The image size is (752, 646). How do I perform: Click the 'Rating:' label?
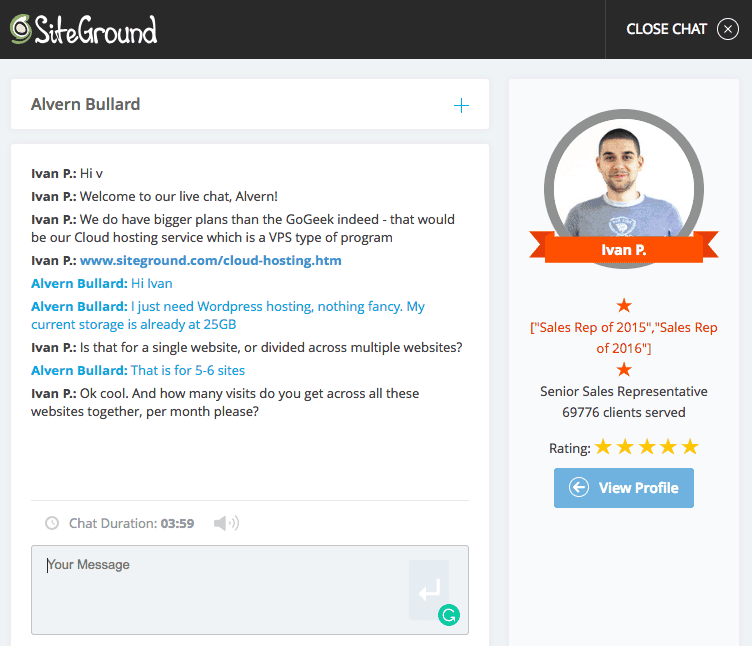[x=570, y=448]
